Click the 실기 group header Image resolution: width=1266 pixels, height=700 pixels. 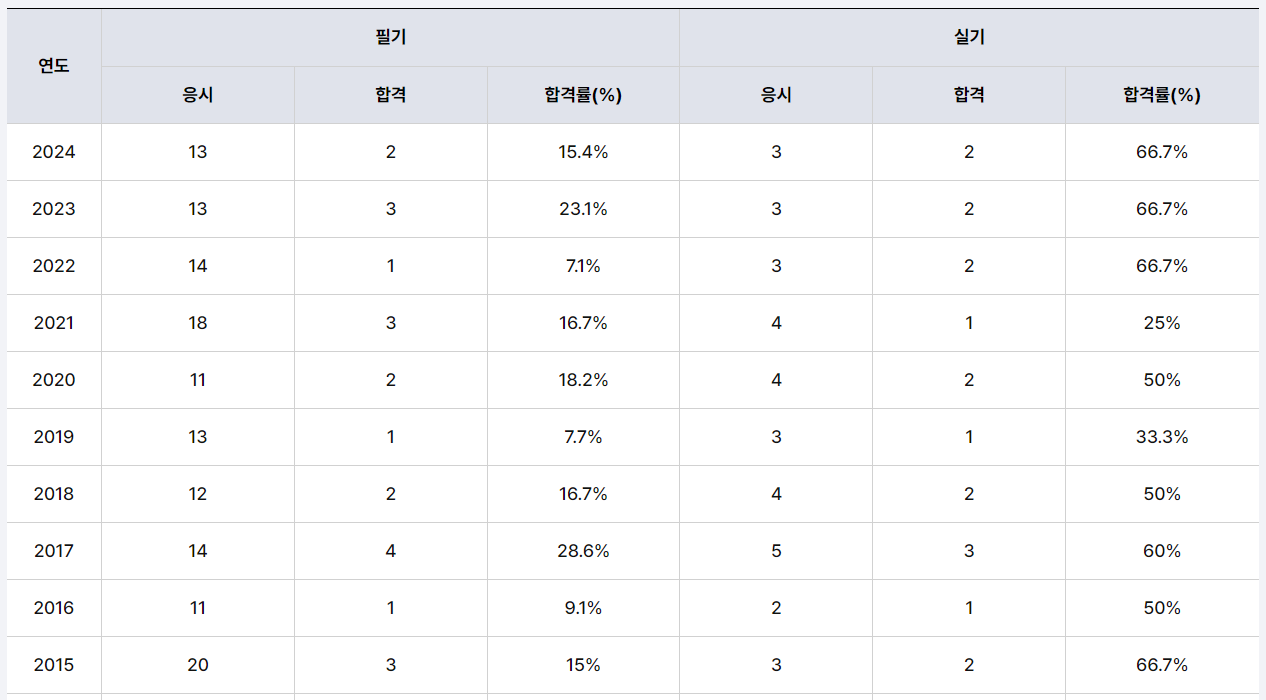point(969,38)
